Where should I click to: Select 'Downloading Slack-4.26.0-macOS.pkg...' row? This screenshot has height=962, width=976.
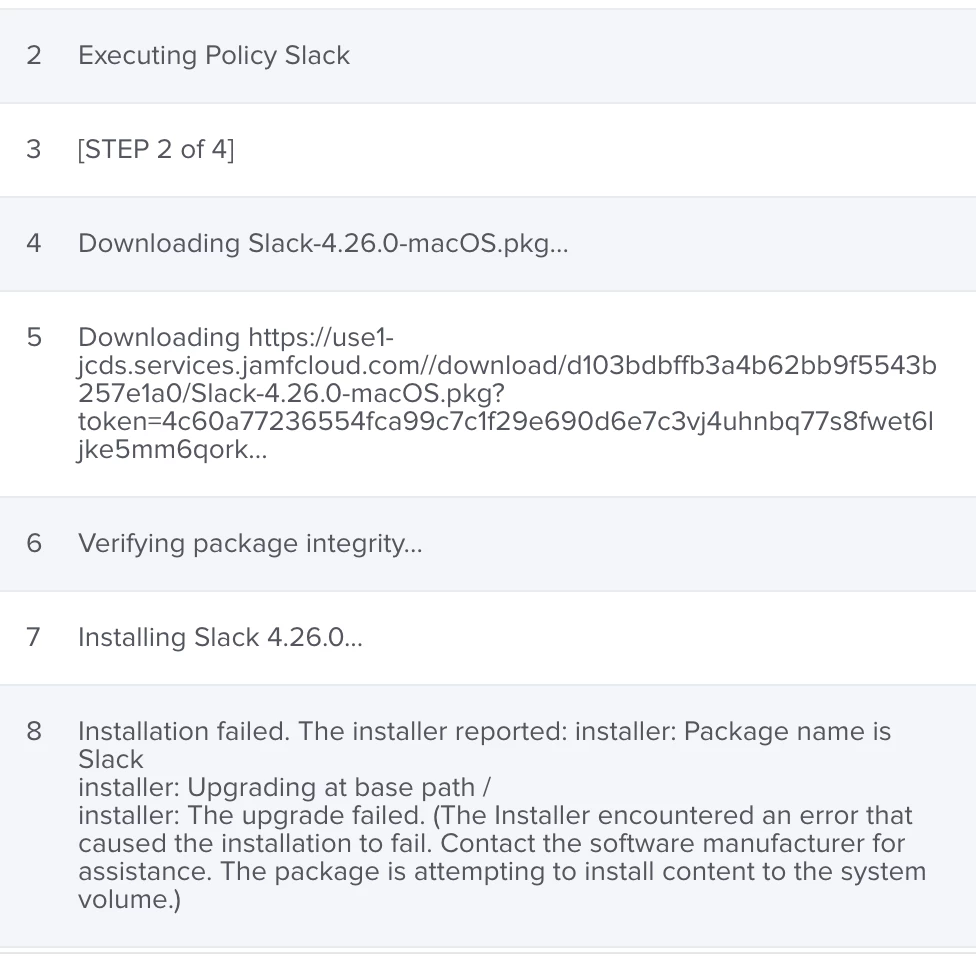click(488, 244)
